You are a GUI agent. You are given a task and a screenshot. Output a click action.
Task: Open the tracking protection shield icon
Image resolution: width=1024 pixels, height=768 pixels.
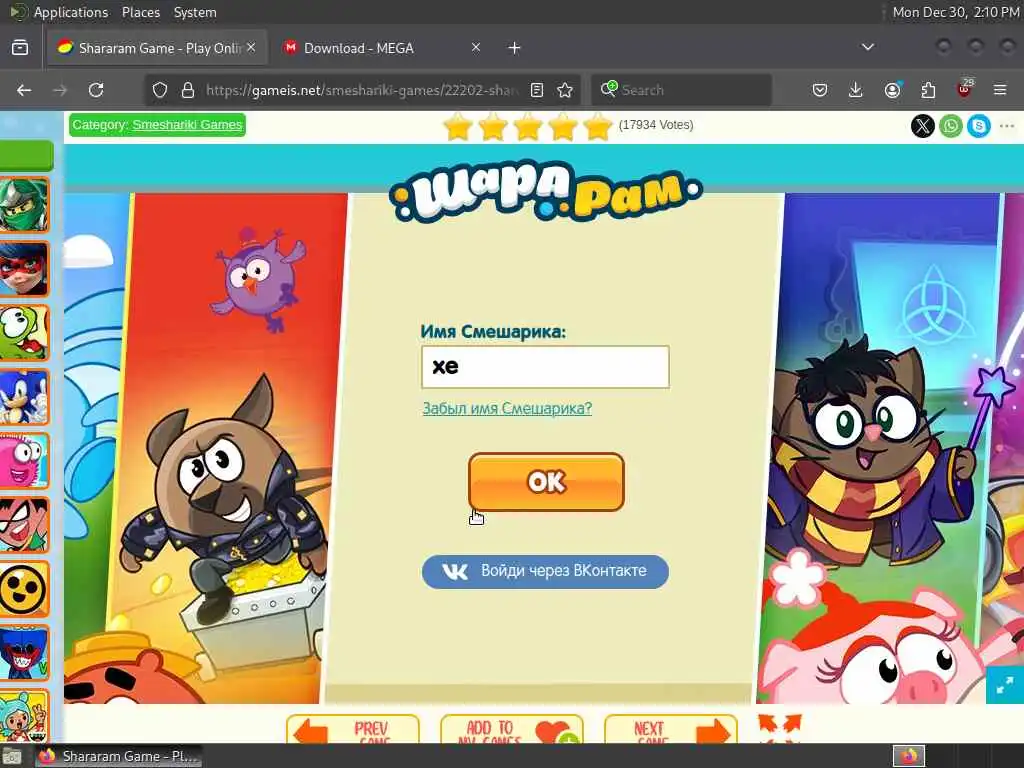tap(160, 90)
